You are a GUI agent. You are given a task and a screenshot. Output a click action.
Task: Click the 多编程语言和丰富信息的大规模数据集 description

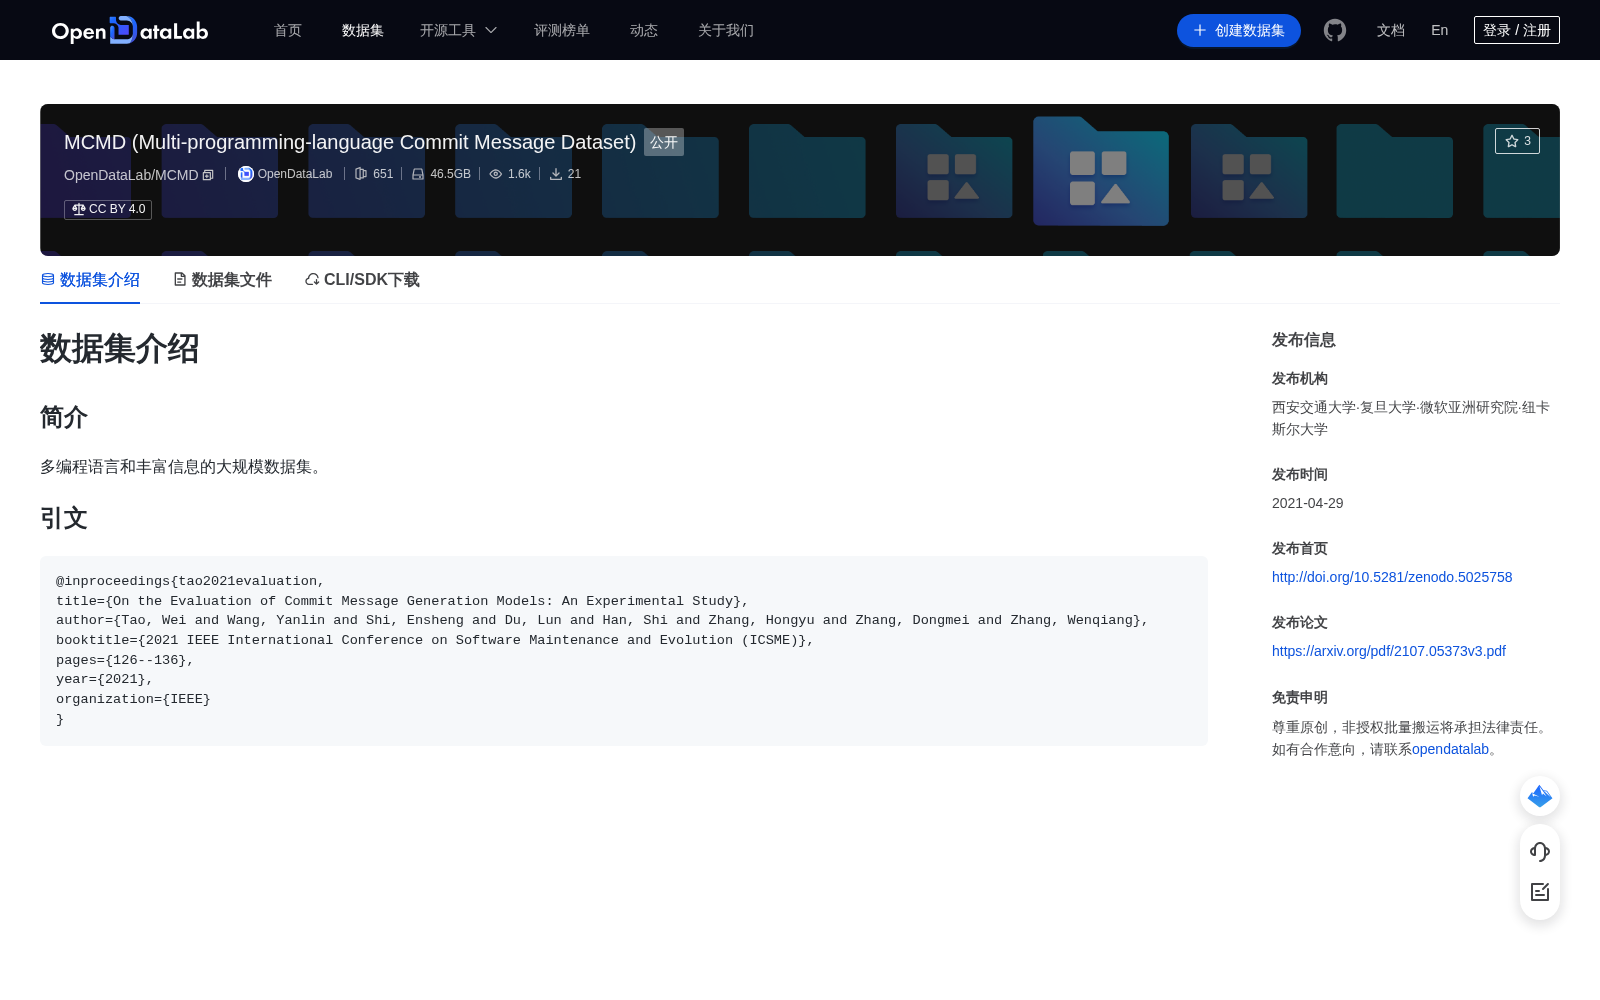pos(184,467)
